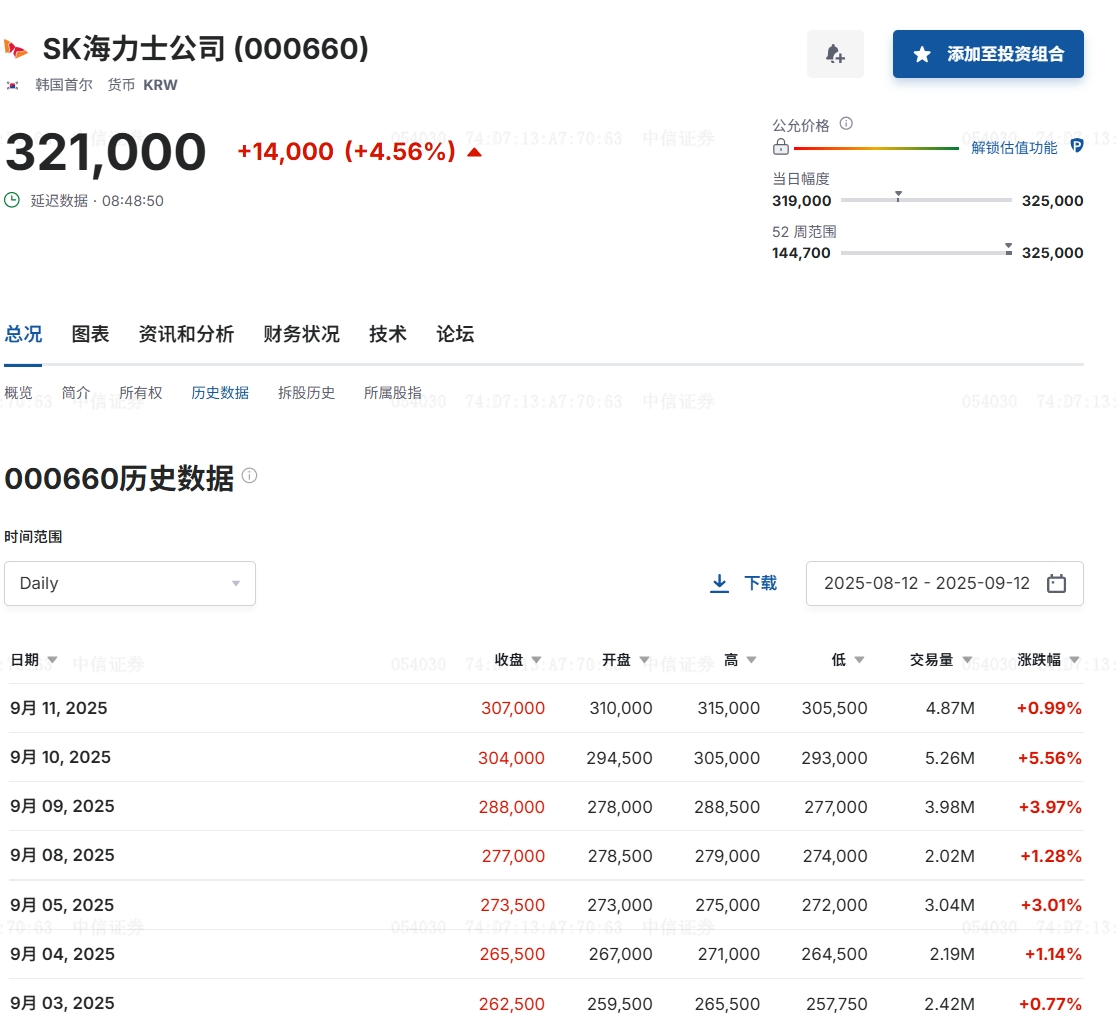Select the 所属股指 sub-tab

click(393, 393)
